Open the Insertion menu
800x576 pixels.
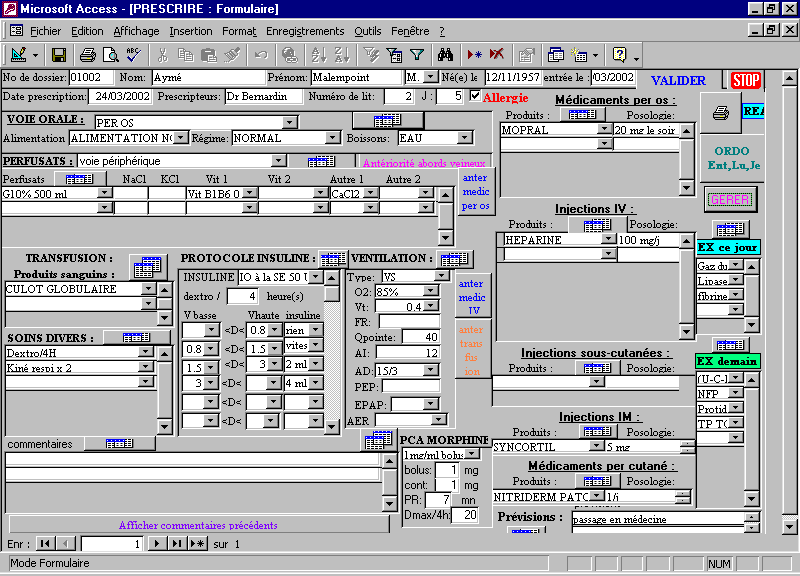click(191, 31)
